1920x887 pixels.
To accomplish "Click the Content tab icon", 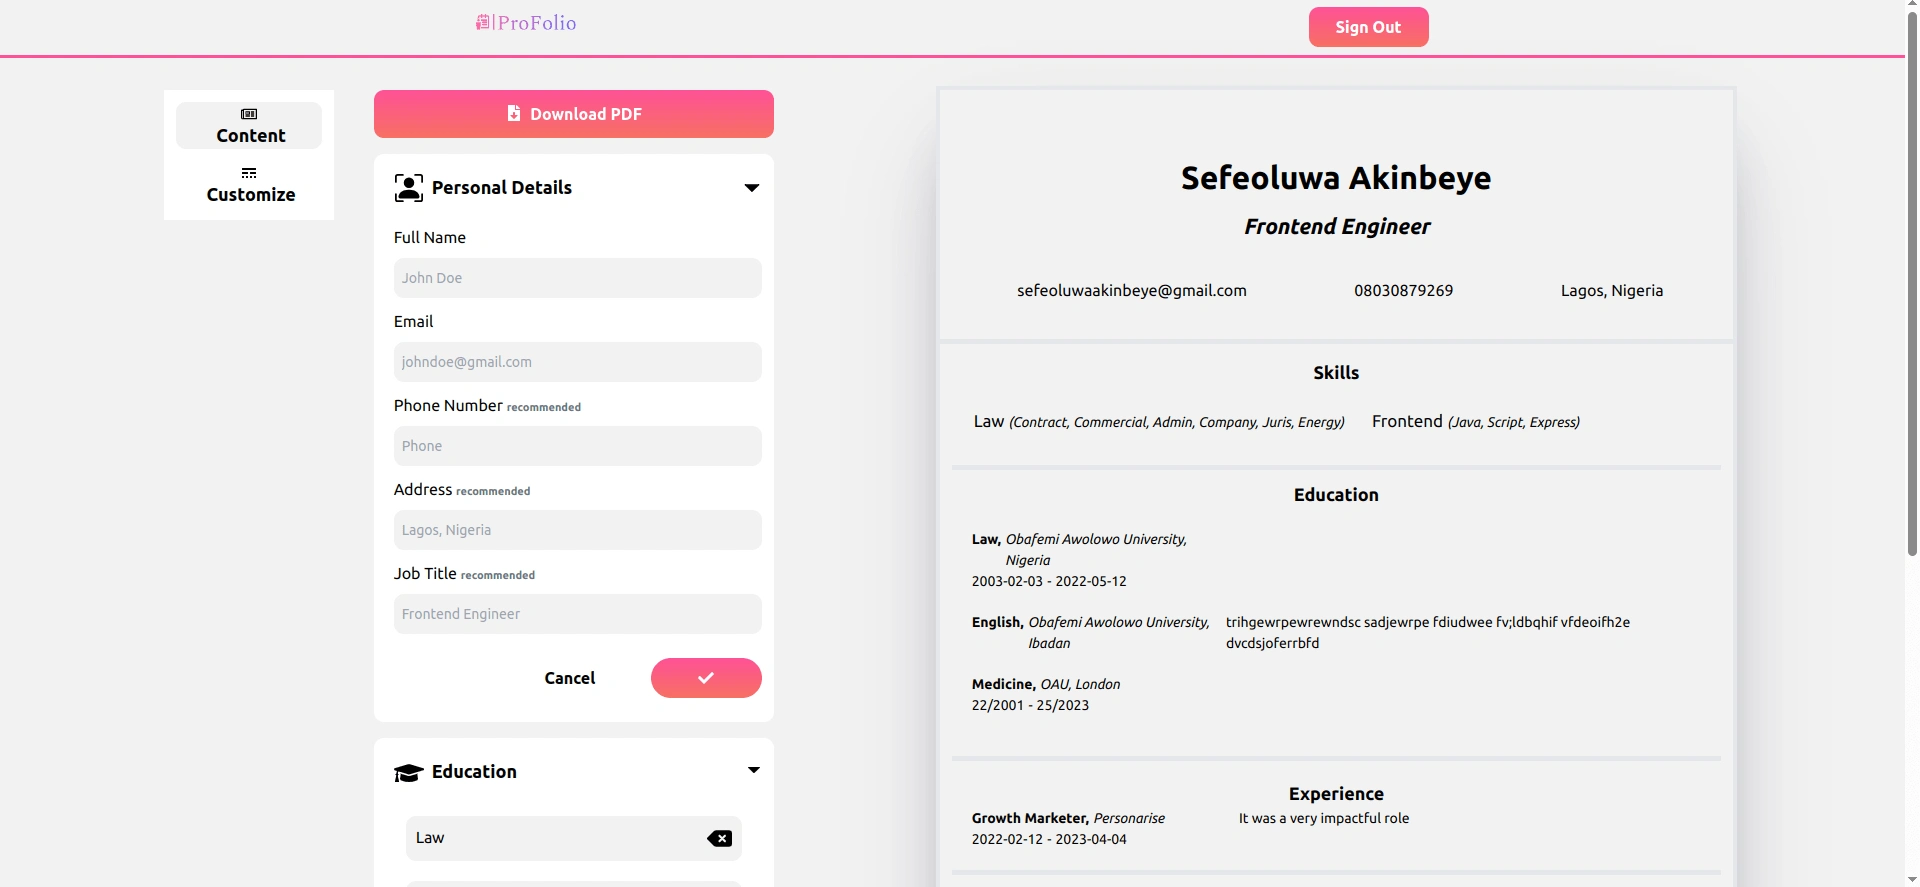I will [249, 114].
